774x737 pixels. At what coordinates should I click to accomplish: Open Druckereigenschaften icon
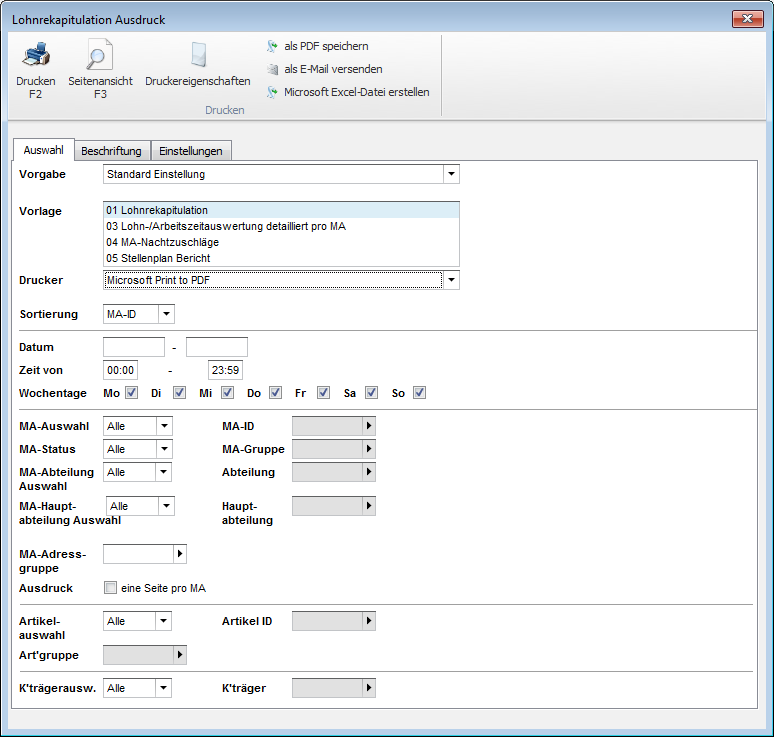pos(198,54)
